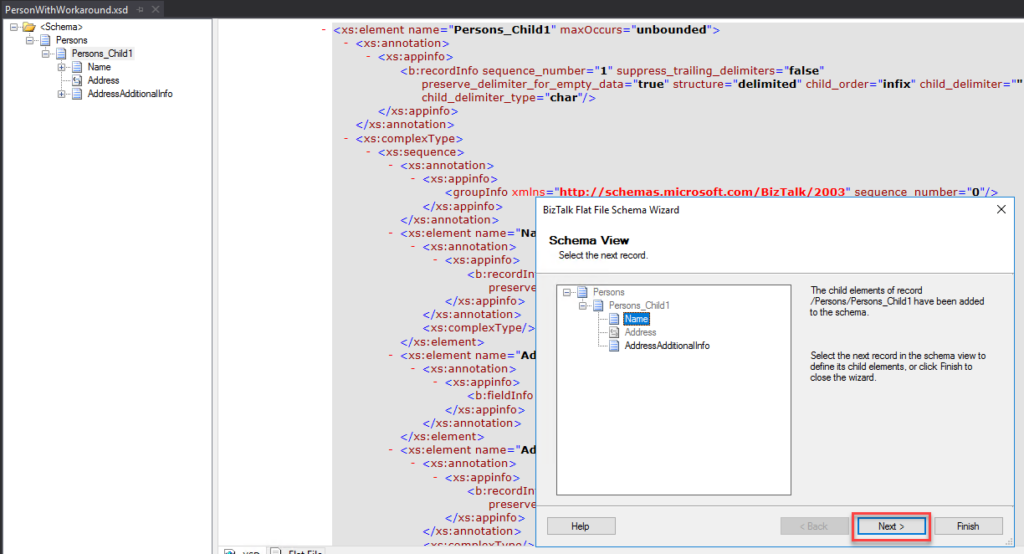The width and height of the screenshot is (1024, 554).
Task: Close the BizTalk Flat File Schema Wizard
Action: click(x=1001, y=209)
